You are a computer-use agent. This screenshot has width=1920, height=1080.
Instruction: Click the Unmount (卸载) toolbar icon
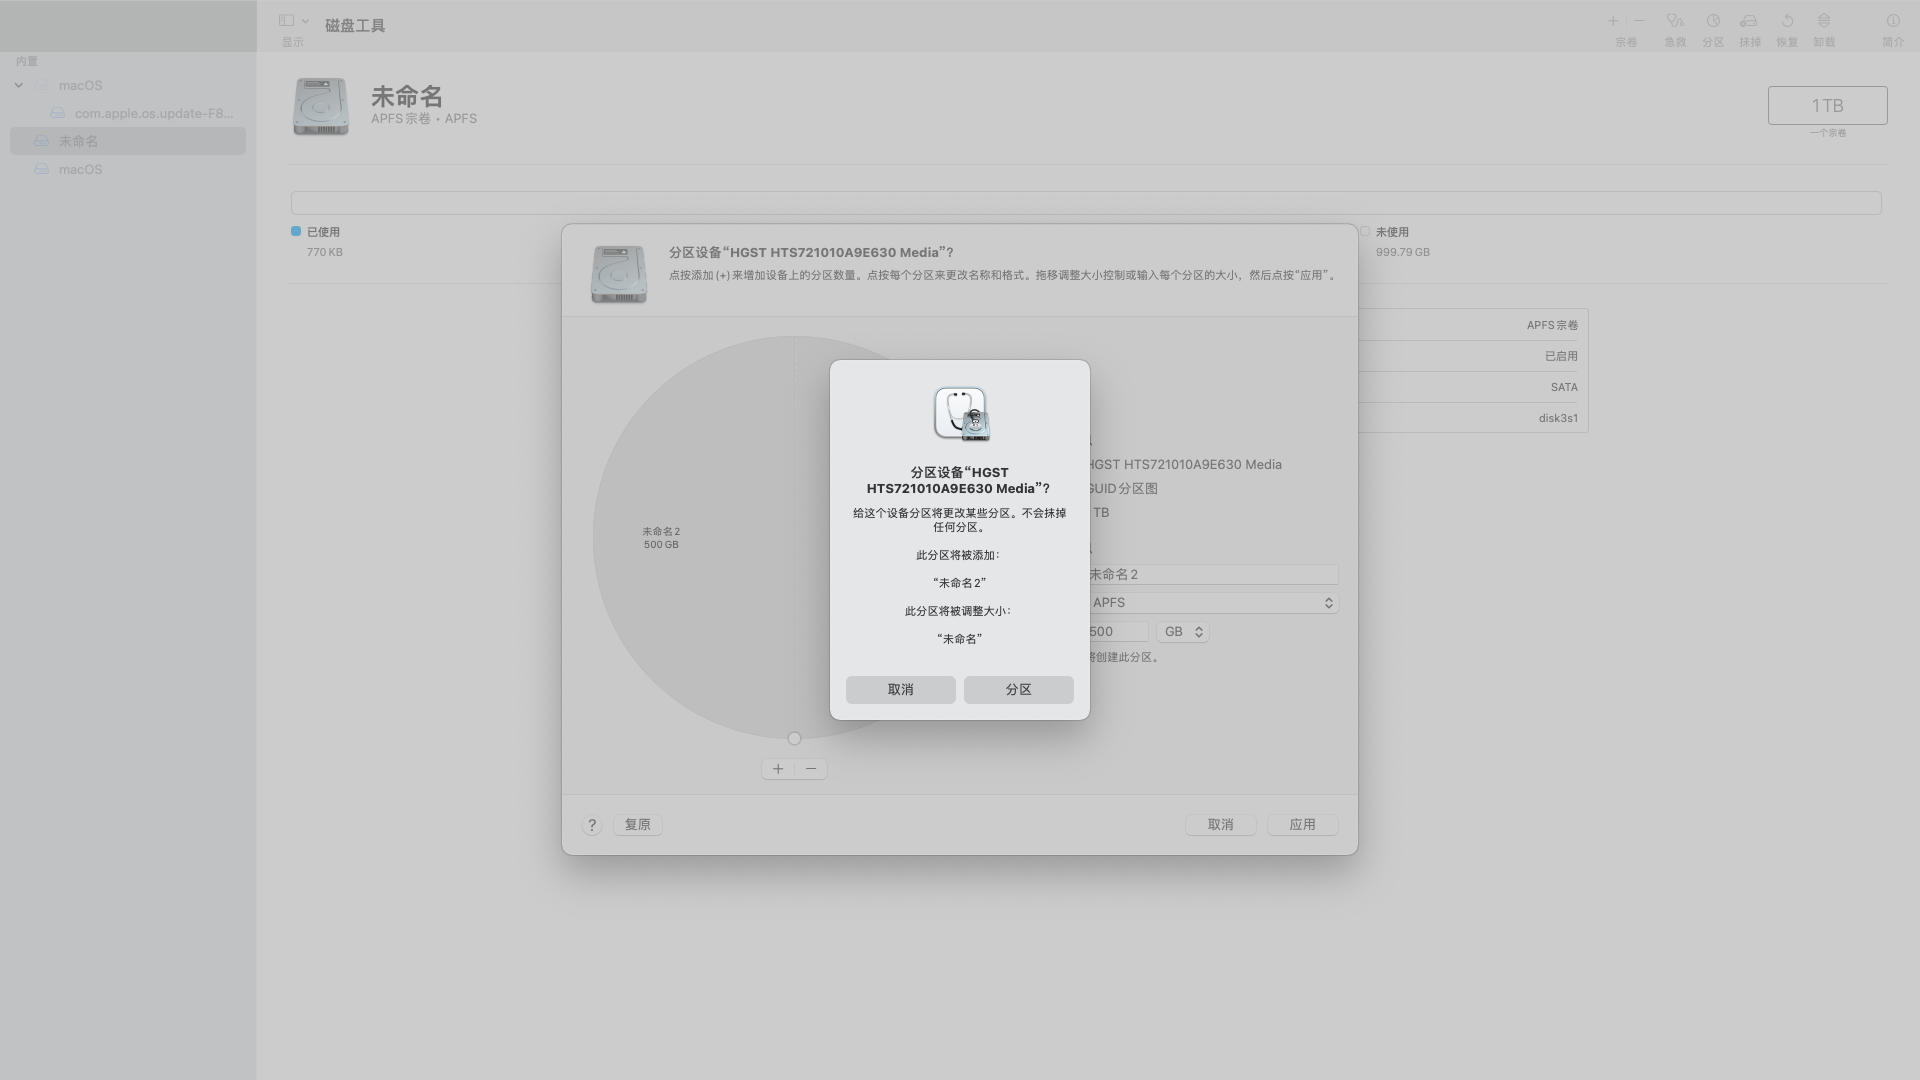click(x=1824, y=21)
